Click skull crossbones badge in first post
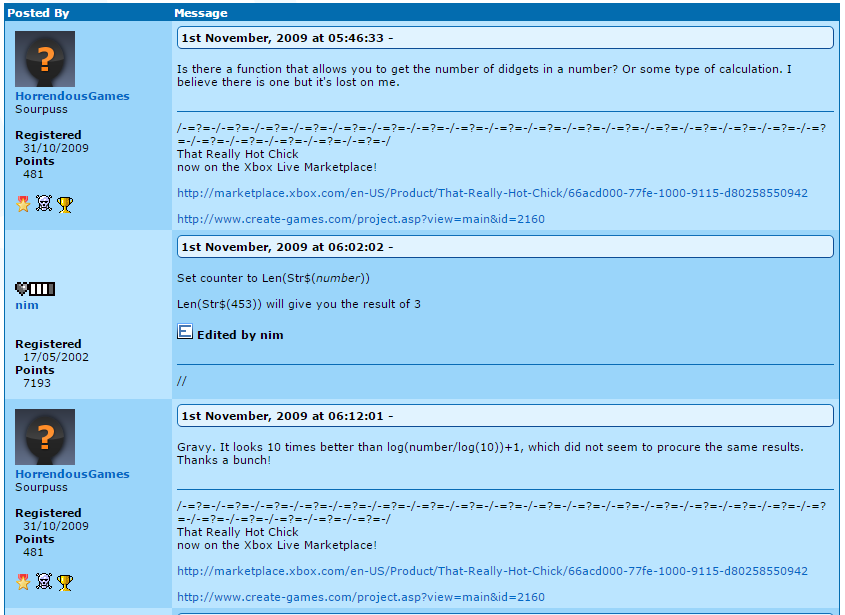 (x=44, y=203)
